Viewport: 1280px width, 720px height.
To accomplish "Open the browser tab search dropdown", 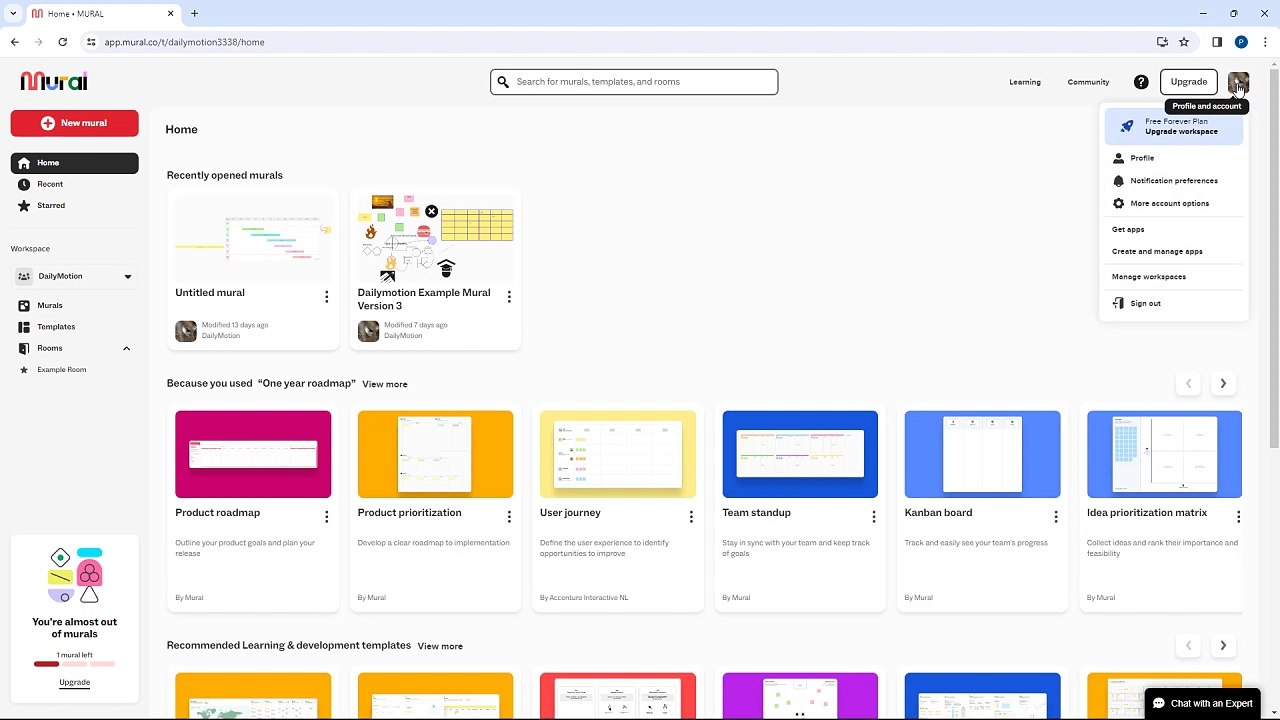I will point(12,14).
